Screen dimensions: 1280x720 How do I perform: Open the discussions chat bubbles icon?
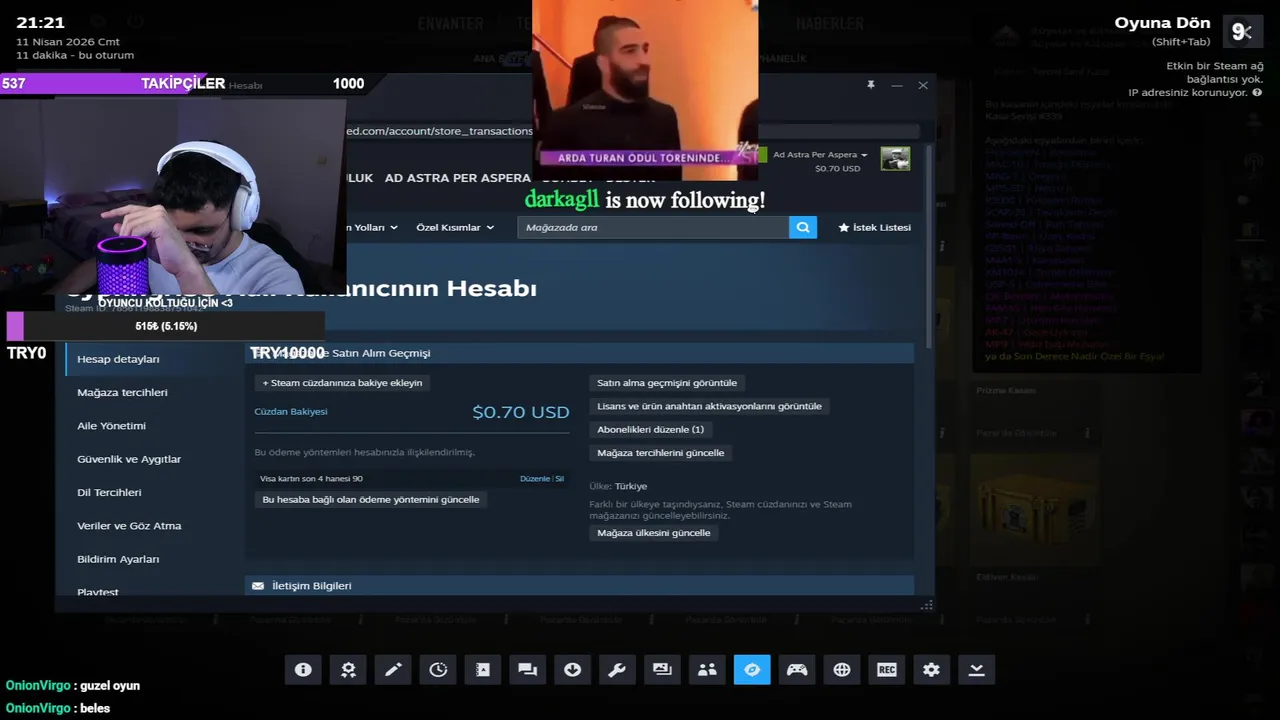coord(527,670)
